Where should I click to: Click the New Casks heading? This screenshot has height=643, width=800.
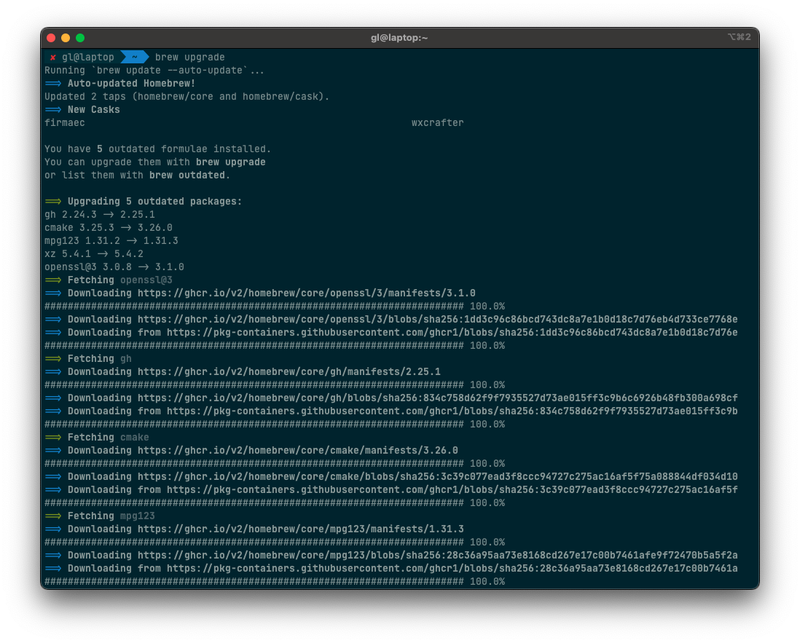[x=93, y=109]
